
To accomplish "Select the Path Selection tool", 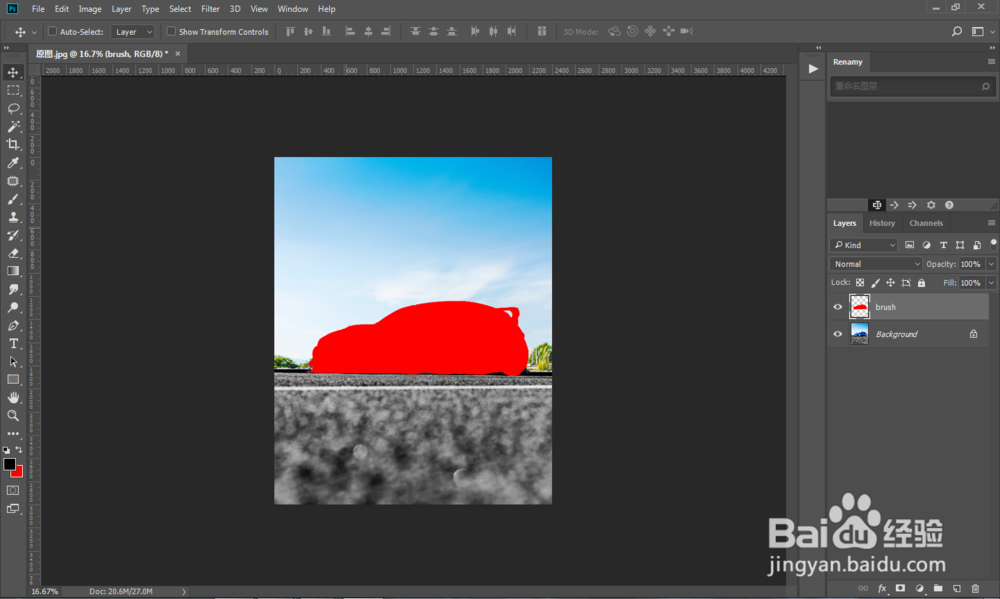I will pyautogui.click(x=13, y=362).
